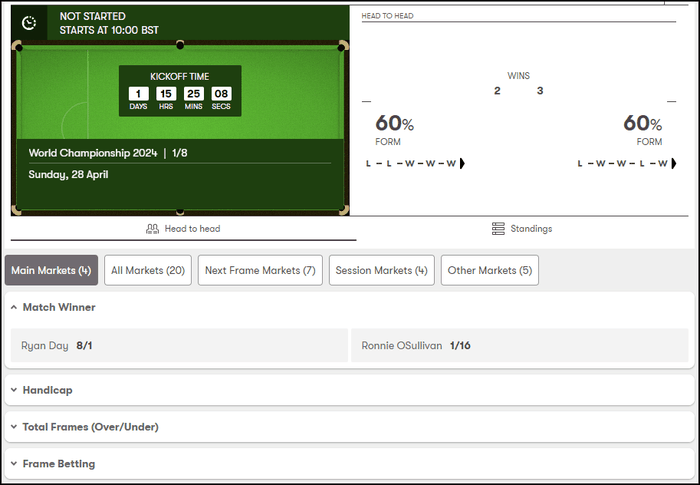Click the Sunday, 28 April date
This screenshot has width=700, height=485.
point(68,175)
